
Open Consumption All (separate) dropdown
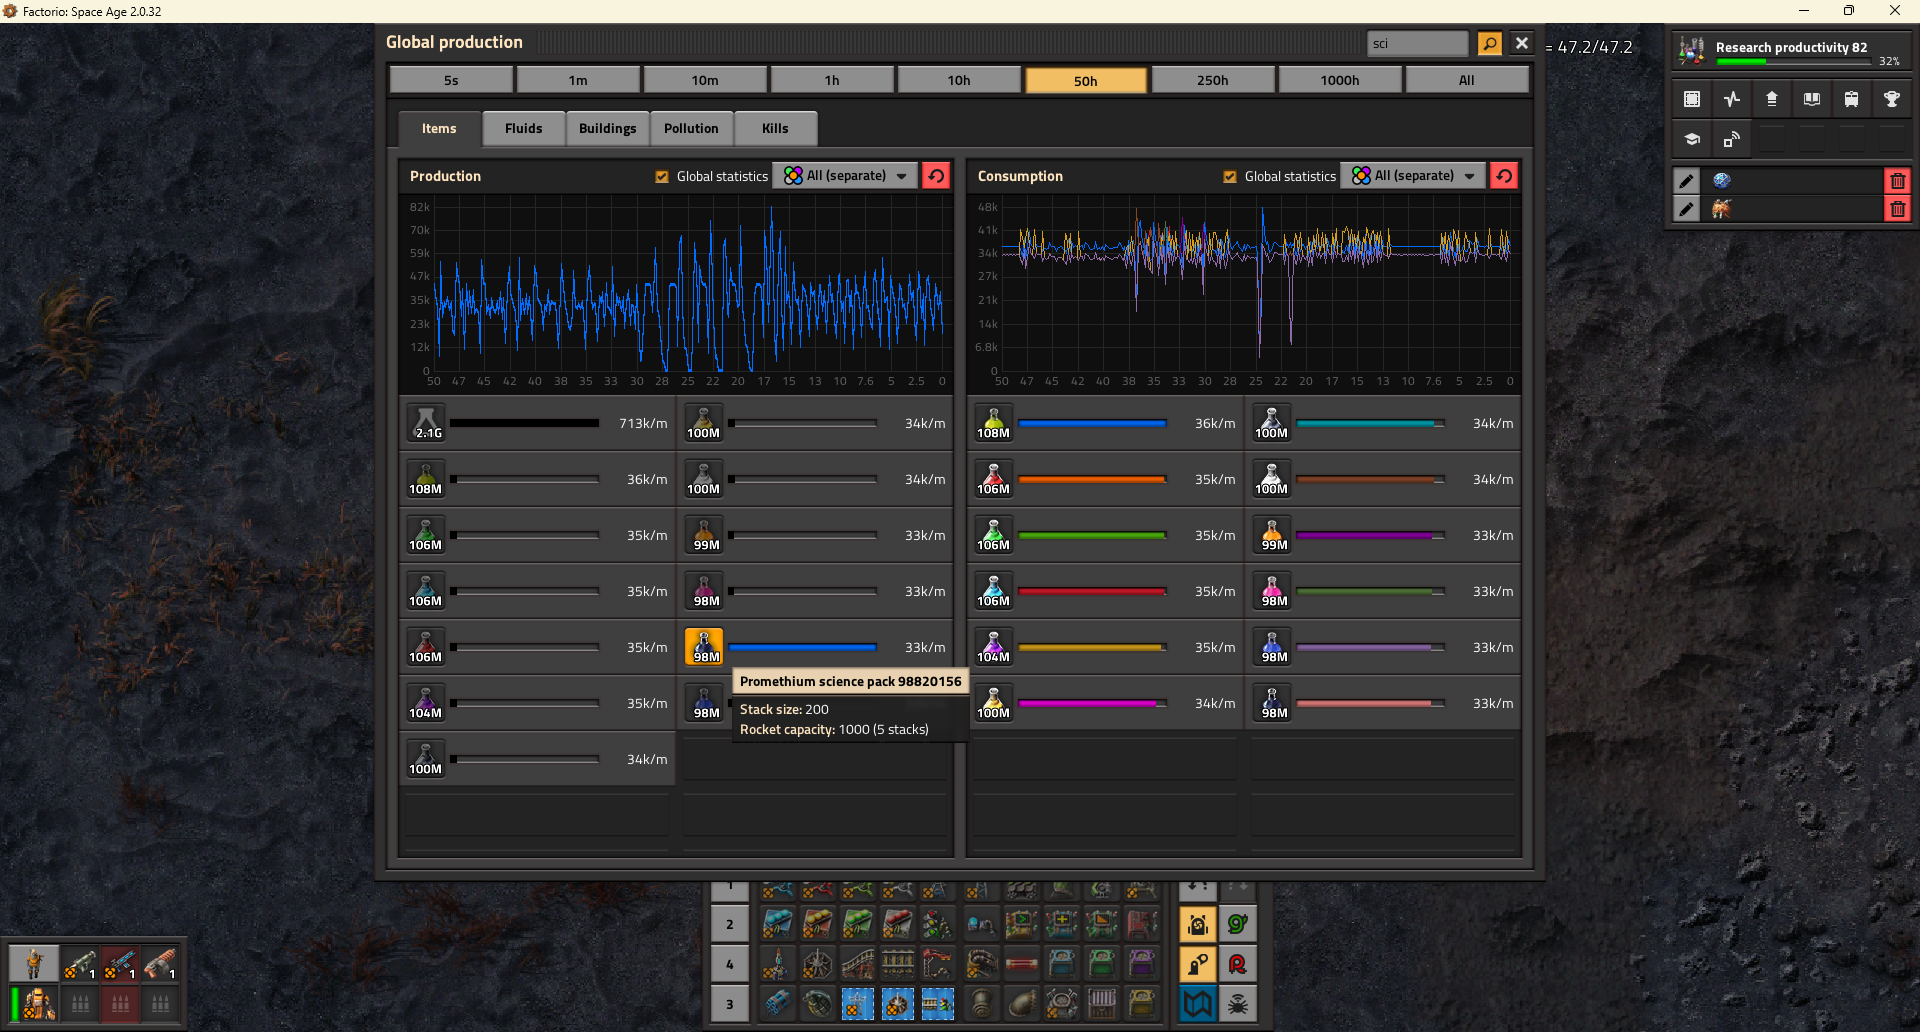tap(1413, 176)
